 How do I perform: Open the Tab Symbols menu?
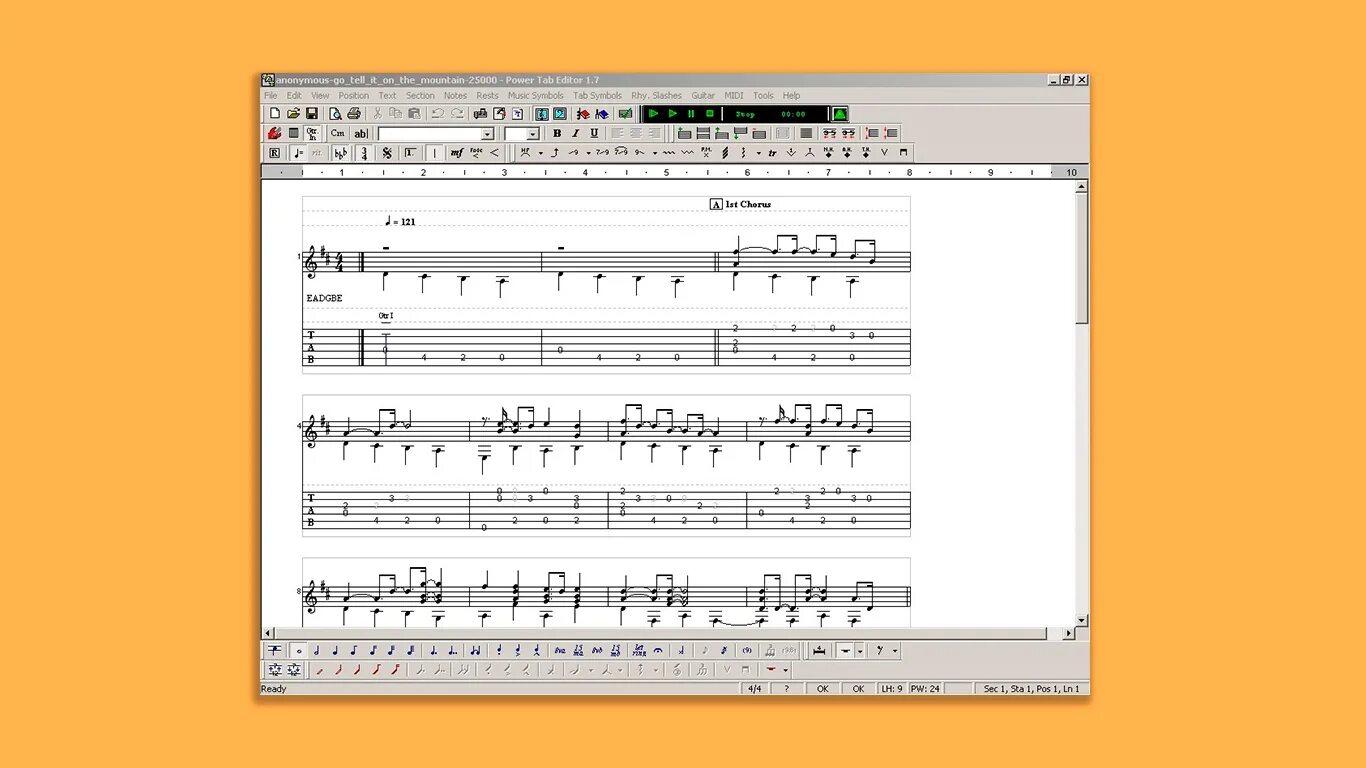pyautogui.click(x=597, y=96)
